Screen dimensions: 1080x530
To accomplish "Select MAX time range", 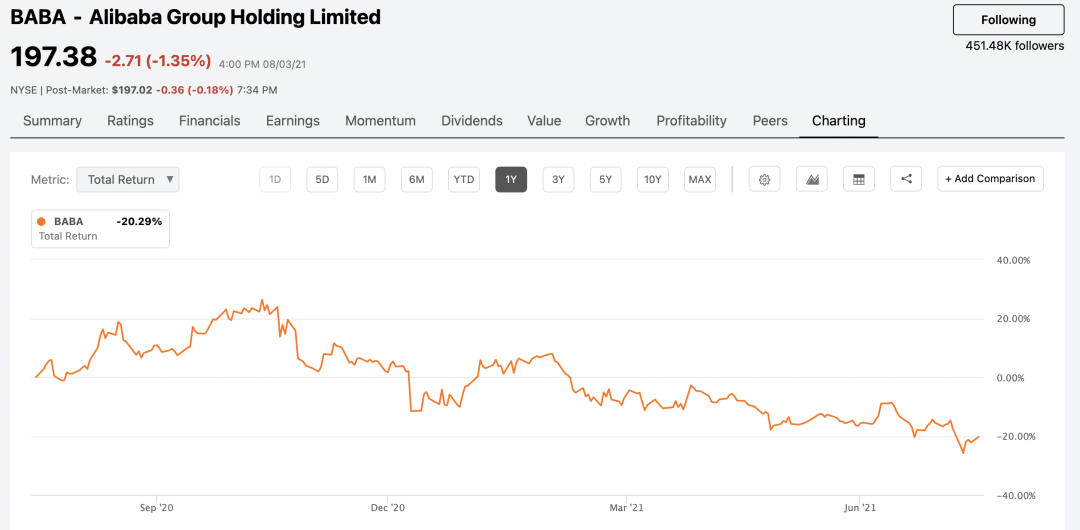I will (700, 180).
